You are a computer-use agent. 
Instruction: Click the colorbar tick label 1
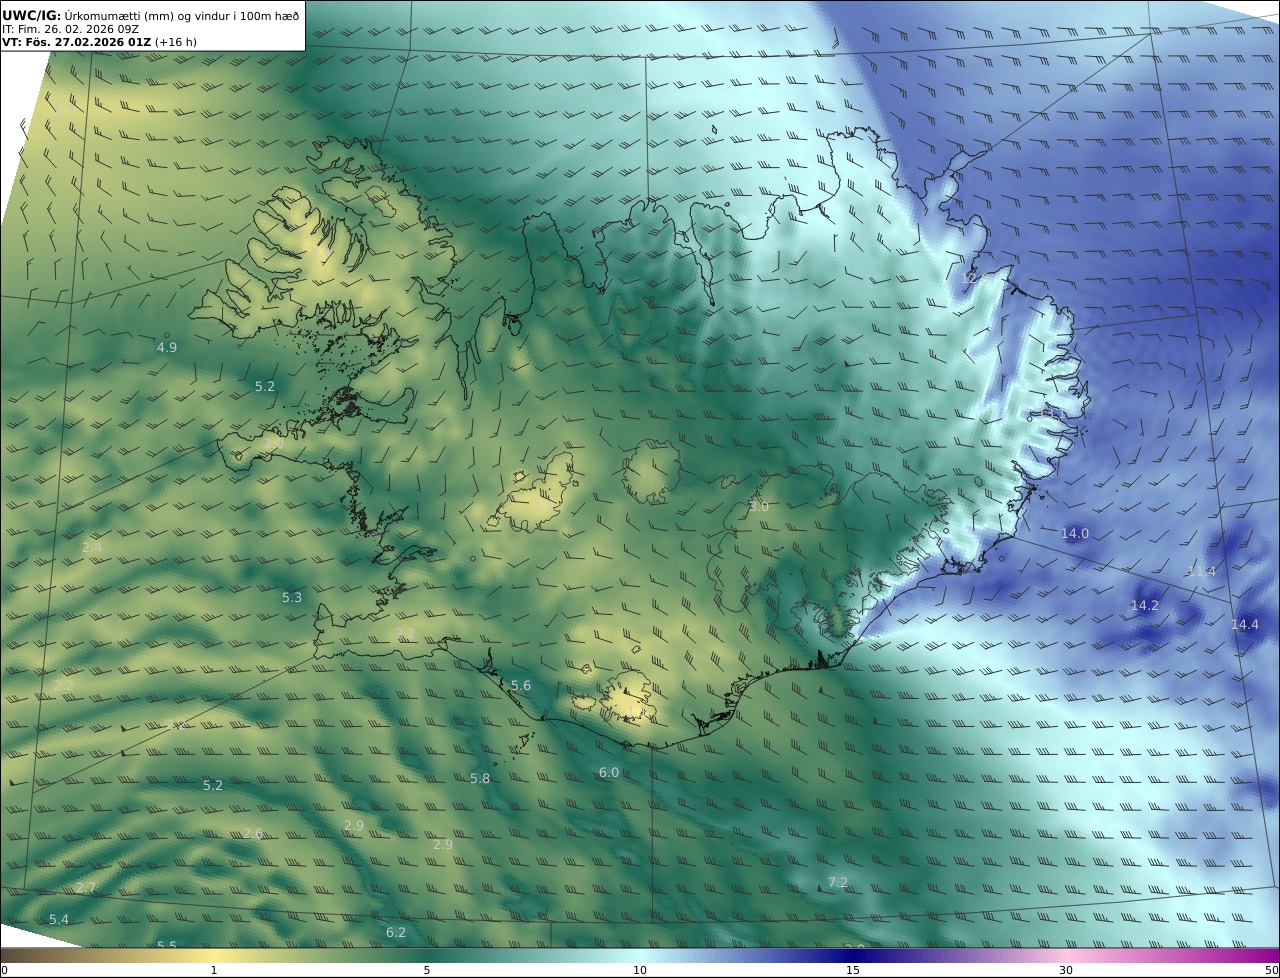pos(214,971)
